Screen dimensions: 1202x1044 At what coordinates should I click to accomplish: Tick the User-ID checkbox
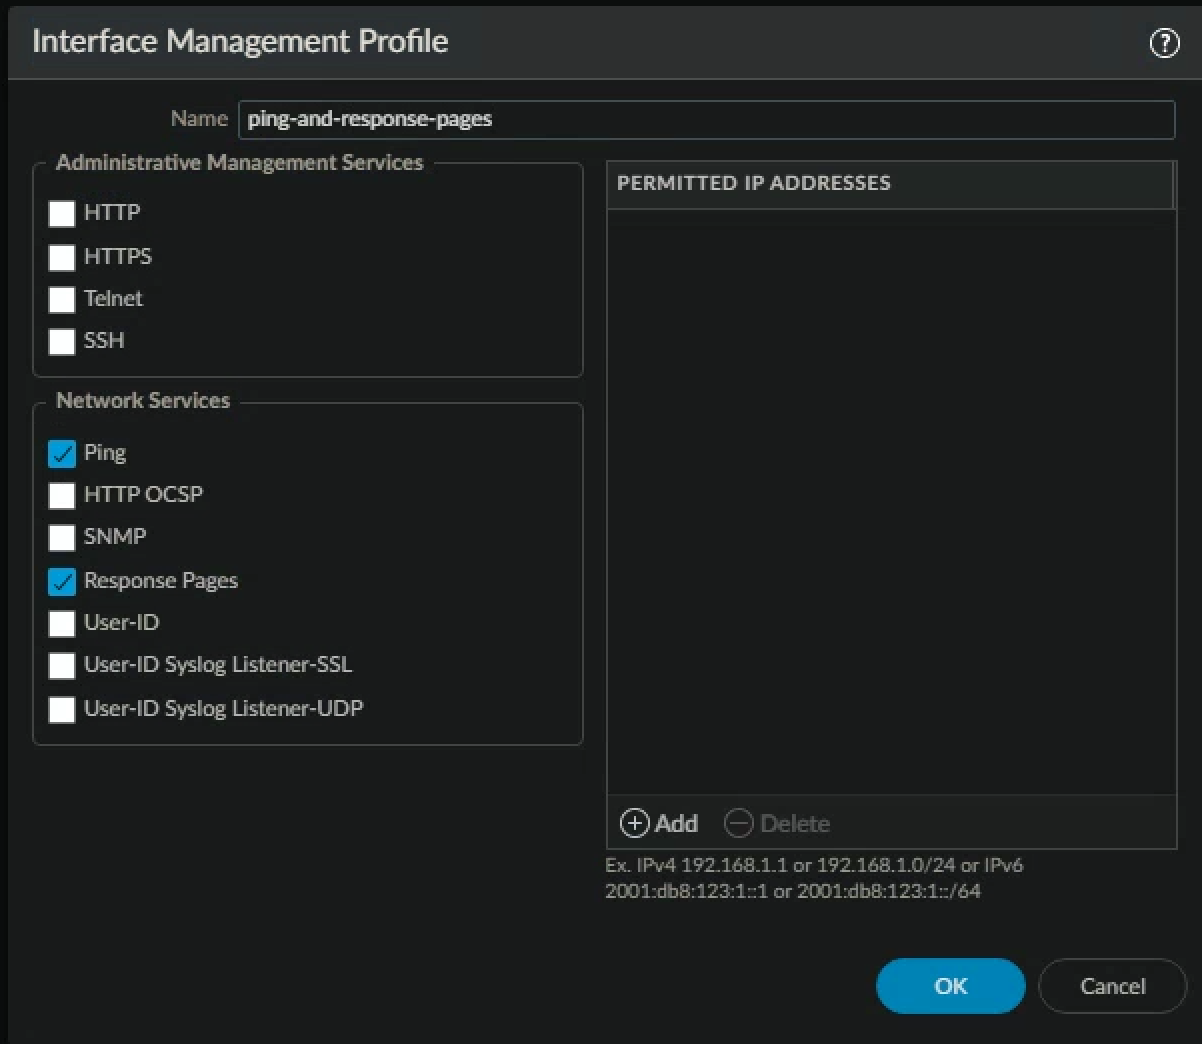(x=62, y=623)
